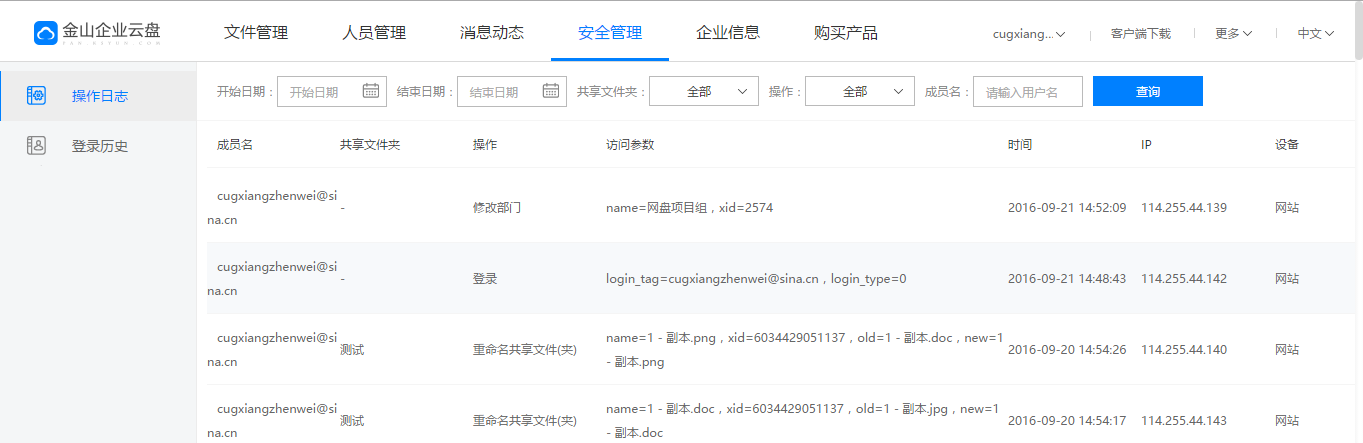The image size is (1363, 443).
Task: Switch to the 文件管理 tab
Action: [x=256, y=33]
